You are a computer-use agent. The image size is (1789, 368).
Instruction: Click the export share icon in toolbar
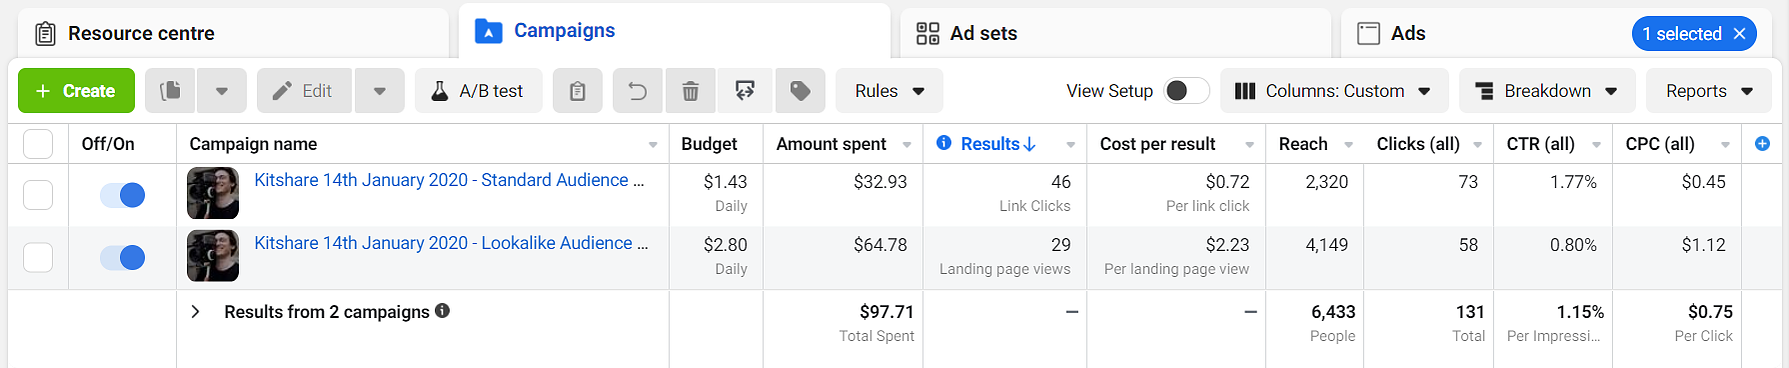[x=745, y=91]
